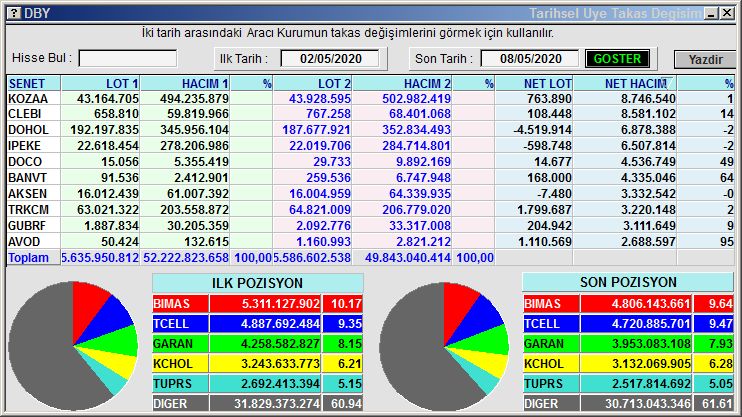This screenshot has height=417, width=742.
Task: Click the LOT 2 column header
Action: [318, 83]
